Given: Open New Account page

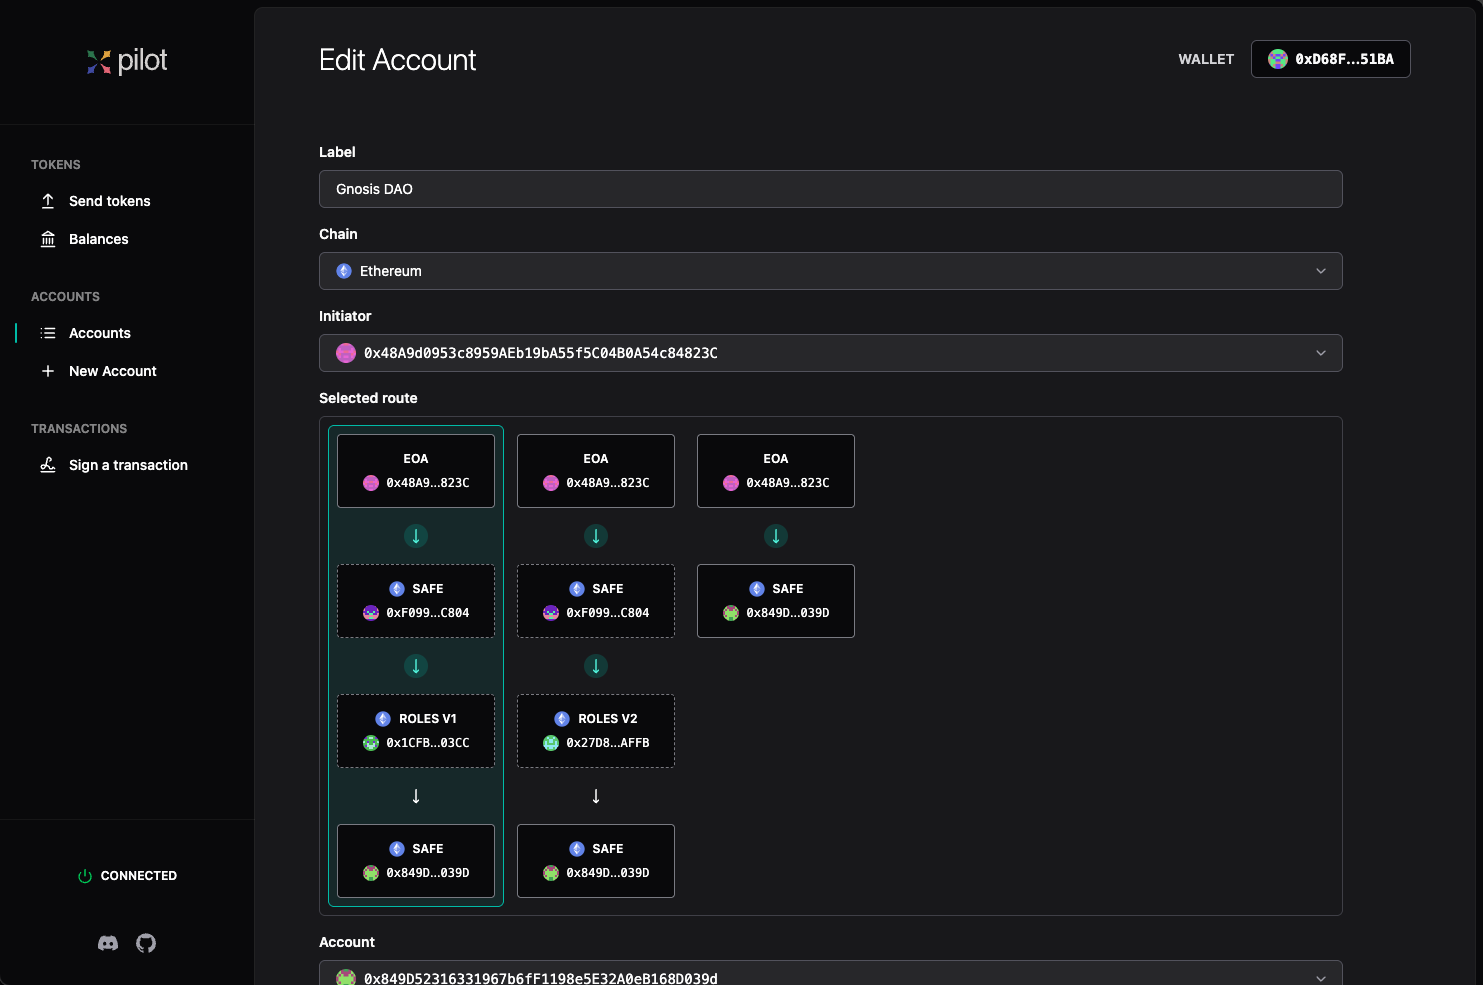Looking at the screenshot, I should (112, 371).
